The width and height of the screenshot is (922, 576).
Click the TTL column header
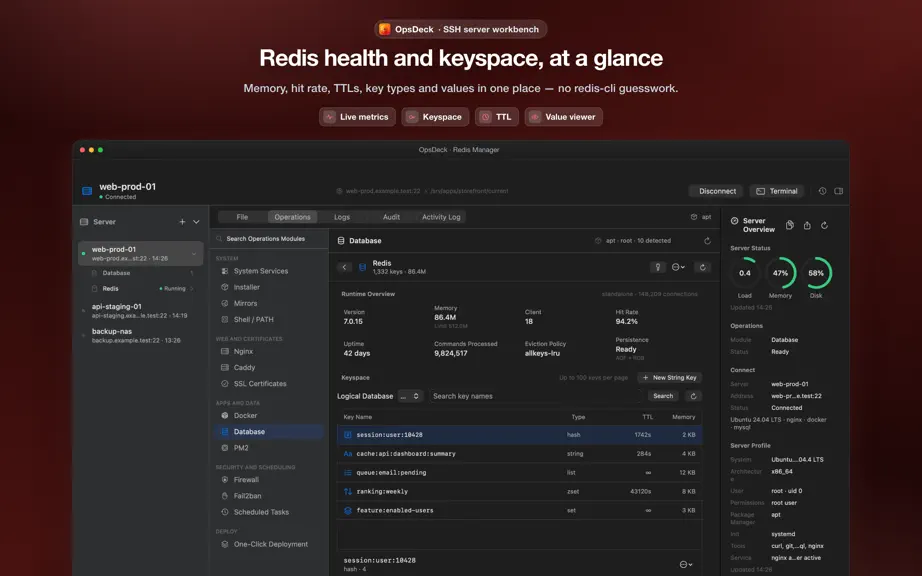(x=647, y=417)
